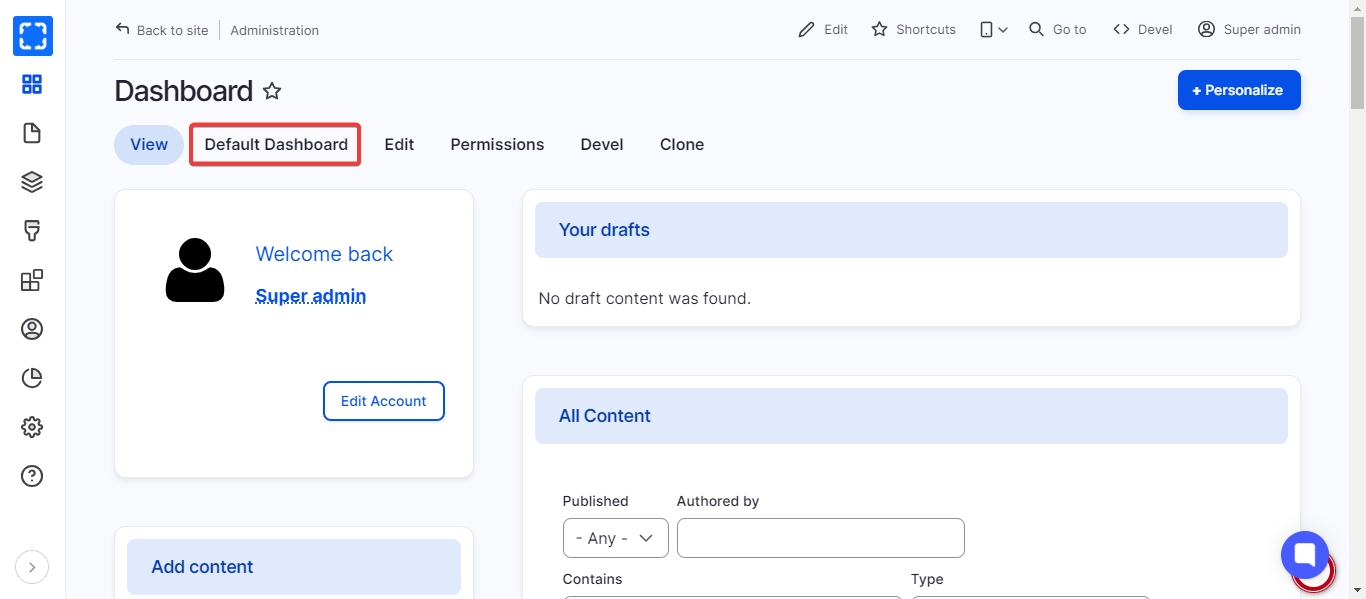The image size is (1366, 599).
Task: Expand the sidebar with arrow button
Action: pyautogui.click(x=32, y=567)
